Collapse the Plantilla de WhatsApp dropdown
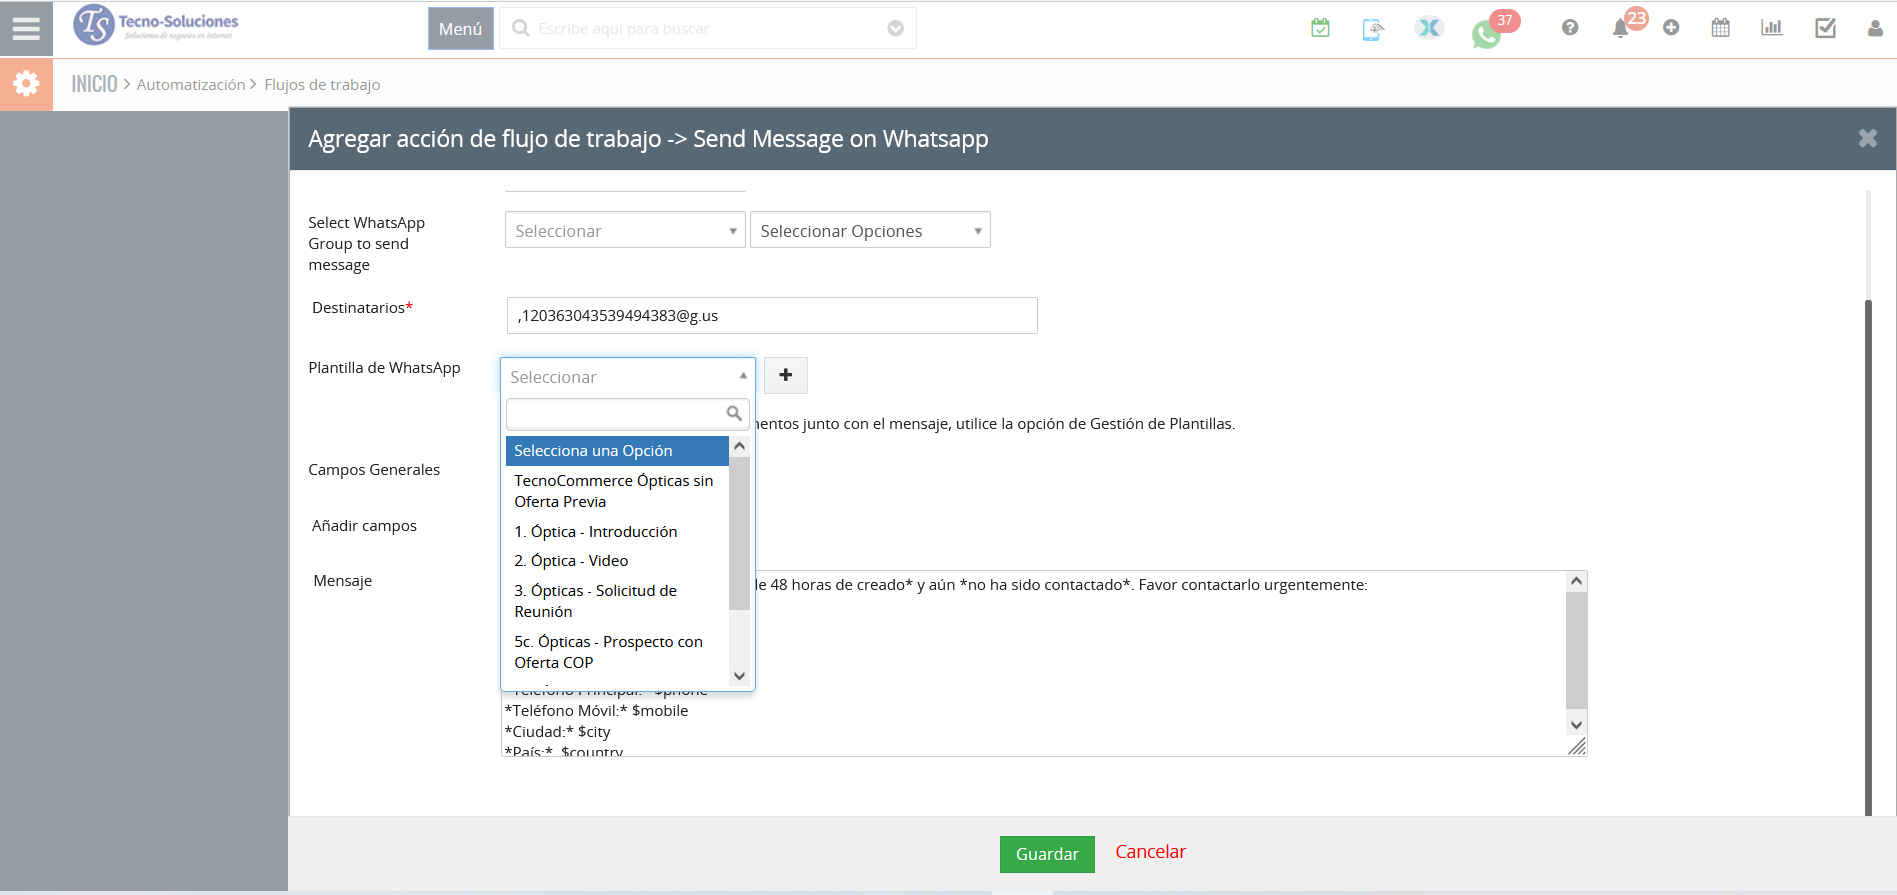The width and height of the screenshot is (1897, 895). pyautogui.click(x=627, y=377)
